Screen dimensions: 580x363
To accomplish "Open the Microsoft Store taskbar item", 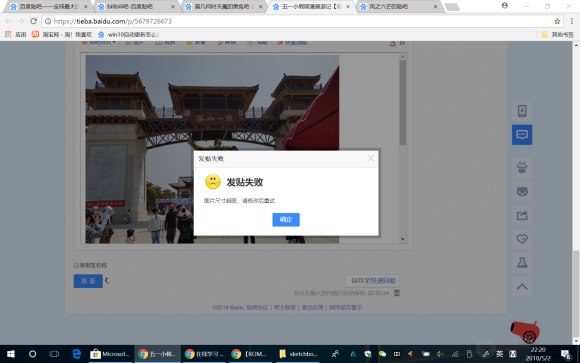I will 110,354.
